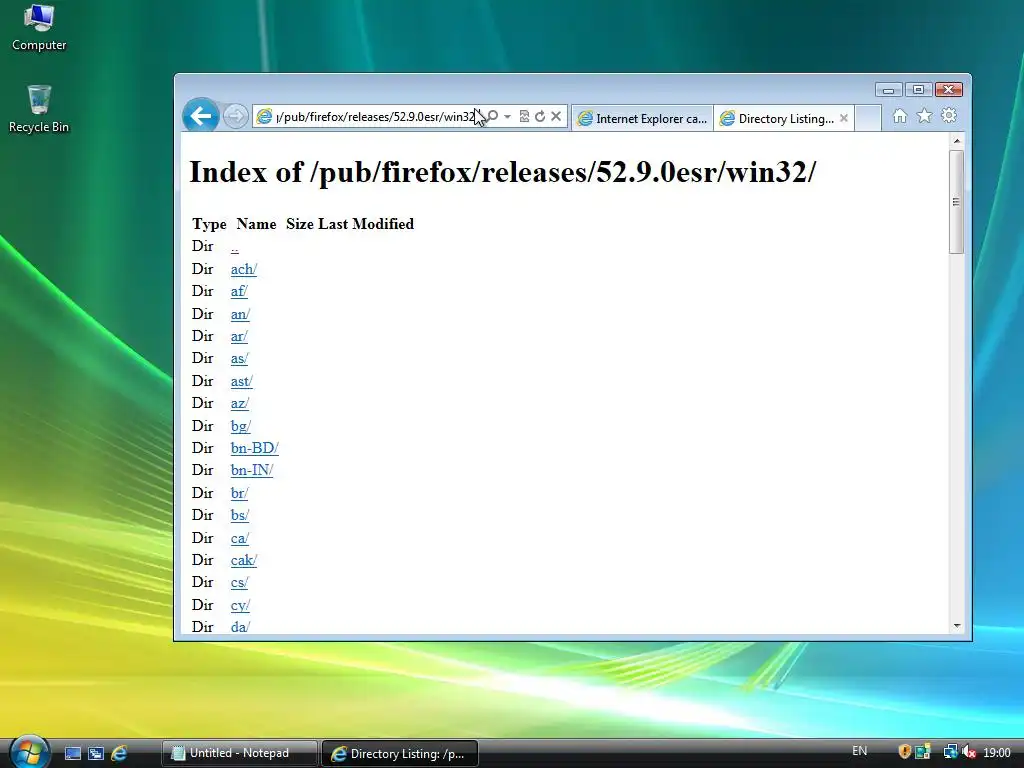Open the ca/ directory link

pos(240,538)
